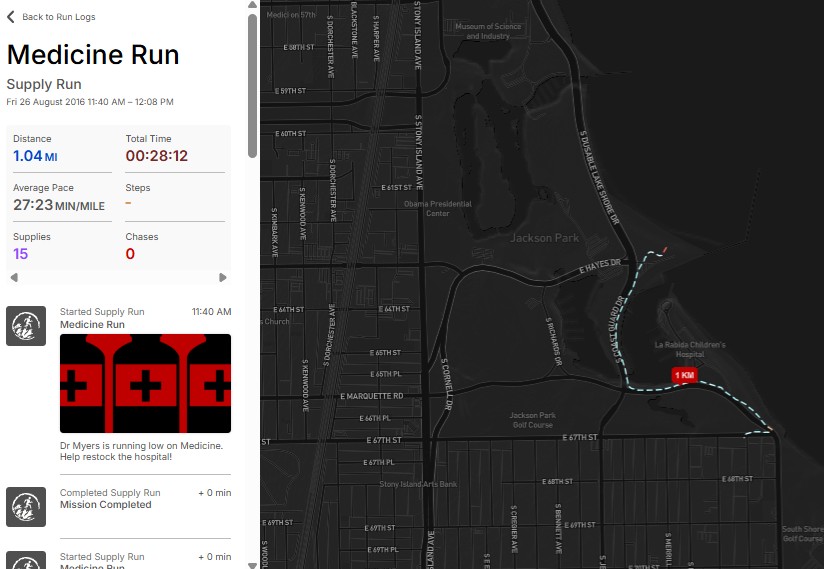Click the Stony Island Arts Bank label
Image resolution: width=824 pixels, height=569 pixels.
418,484
